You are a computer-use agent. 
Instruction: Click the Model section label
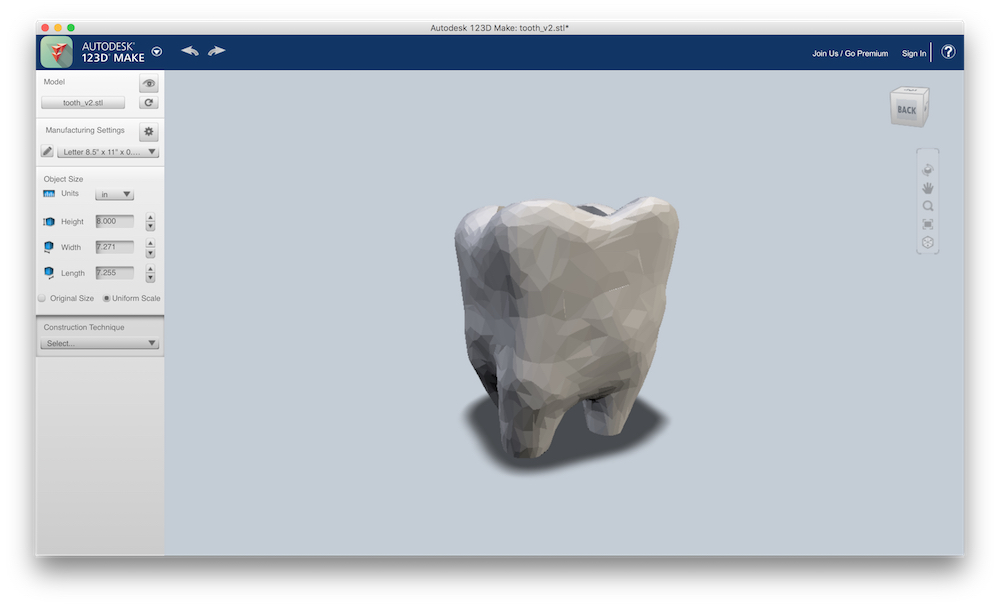click(54, 82)
